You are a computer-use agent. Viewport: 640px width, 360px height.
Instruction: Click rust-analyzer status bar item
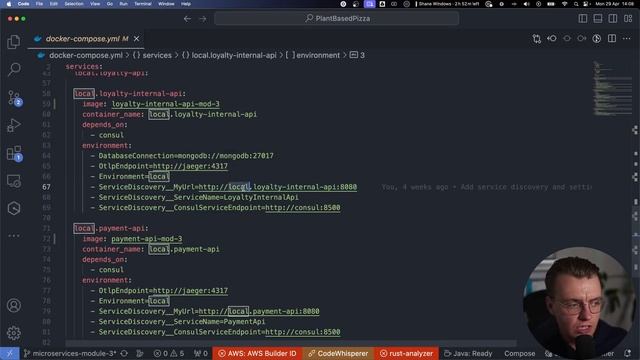point(407,353)
